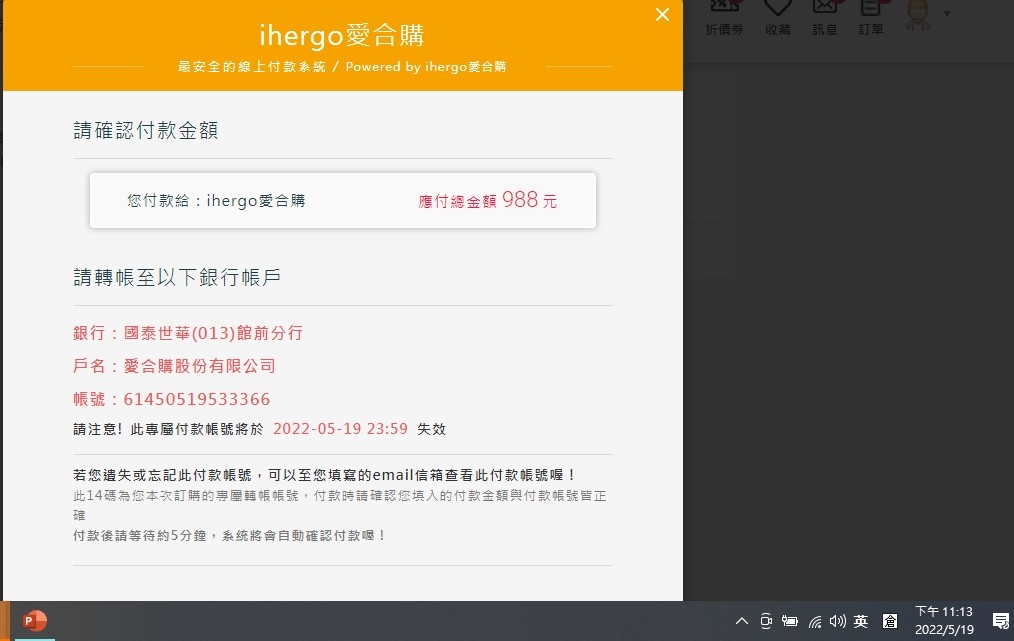This screenshot has height=641, width=1014.
Task: Show hidden tray icons chevron
Action: pos(742,621)
